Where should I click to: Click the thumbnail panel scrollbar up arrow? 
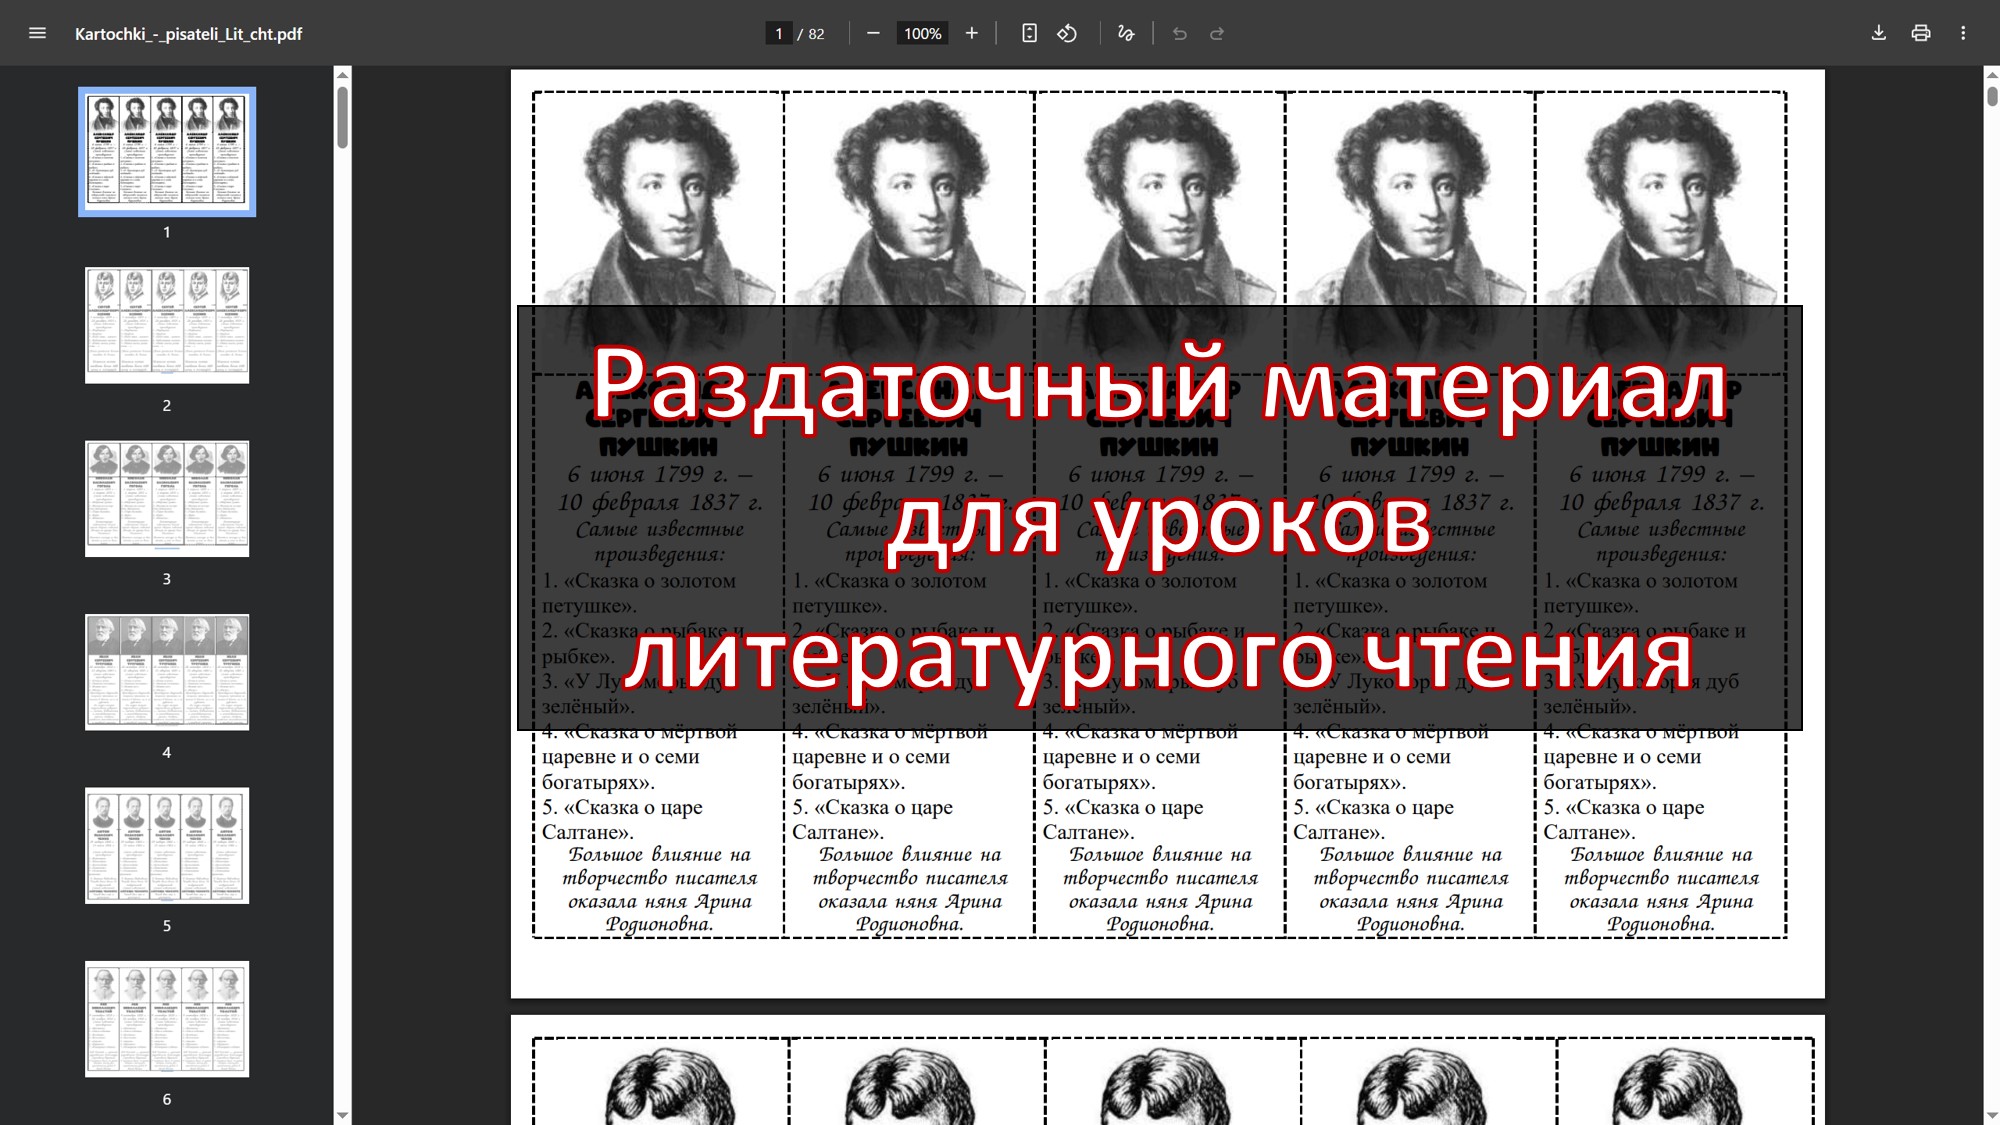(x=342, y=75)
